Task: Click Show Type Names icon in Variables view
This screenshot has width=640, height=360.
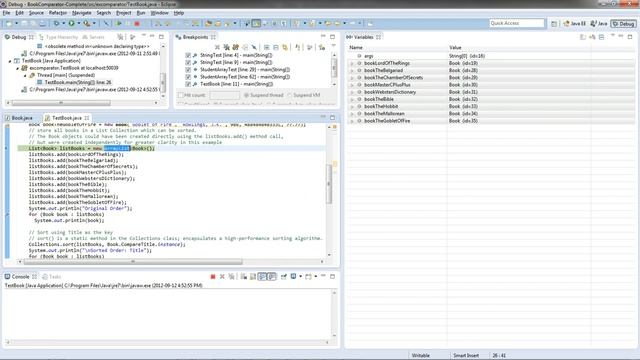Action: pos(583,37)
